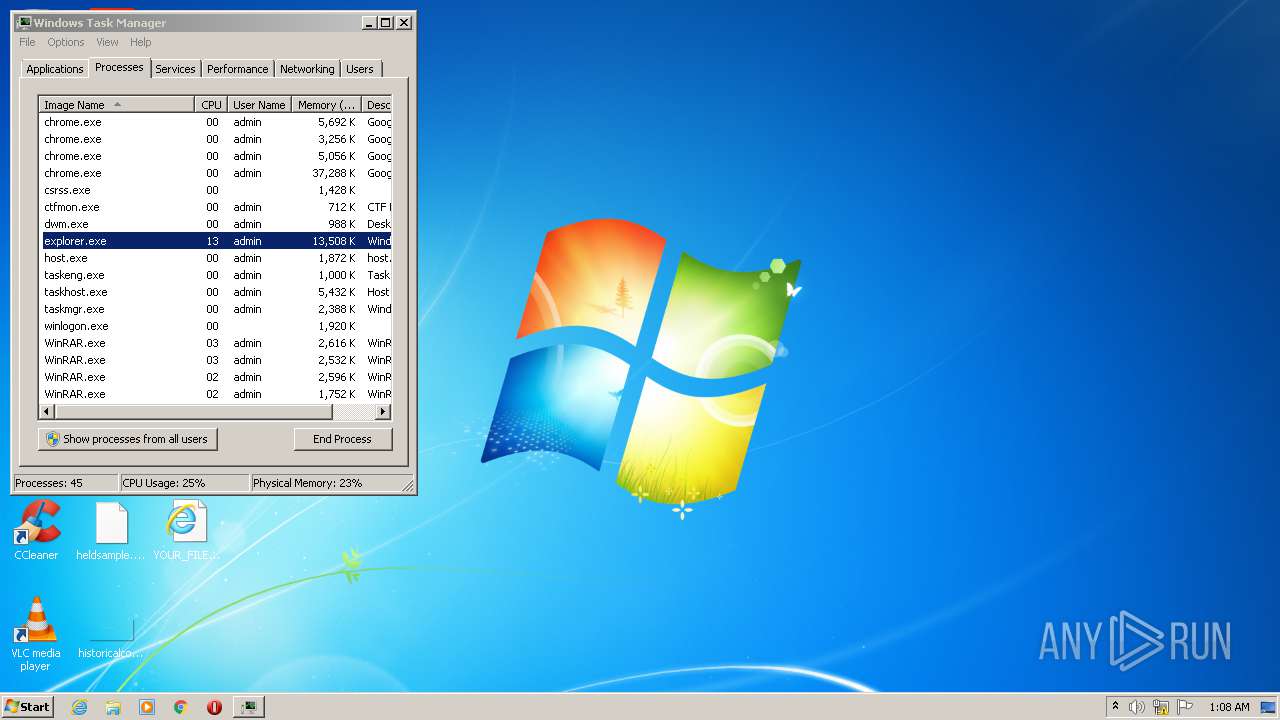Open the network tray icon
The width and height of the screenshot is (1280, 720).
tap(1161, 707)
